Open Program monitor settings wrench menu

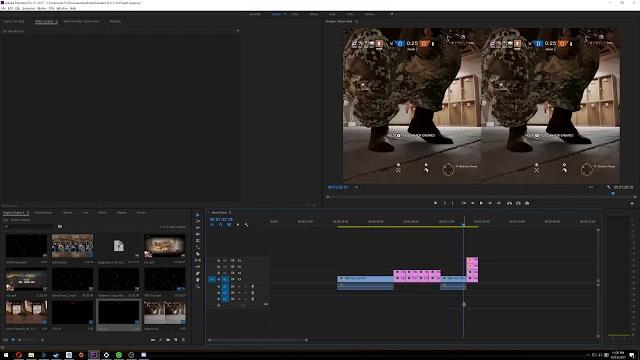coord(609,187)
